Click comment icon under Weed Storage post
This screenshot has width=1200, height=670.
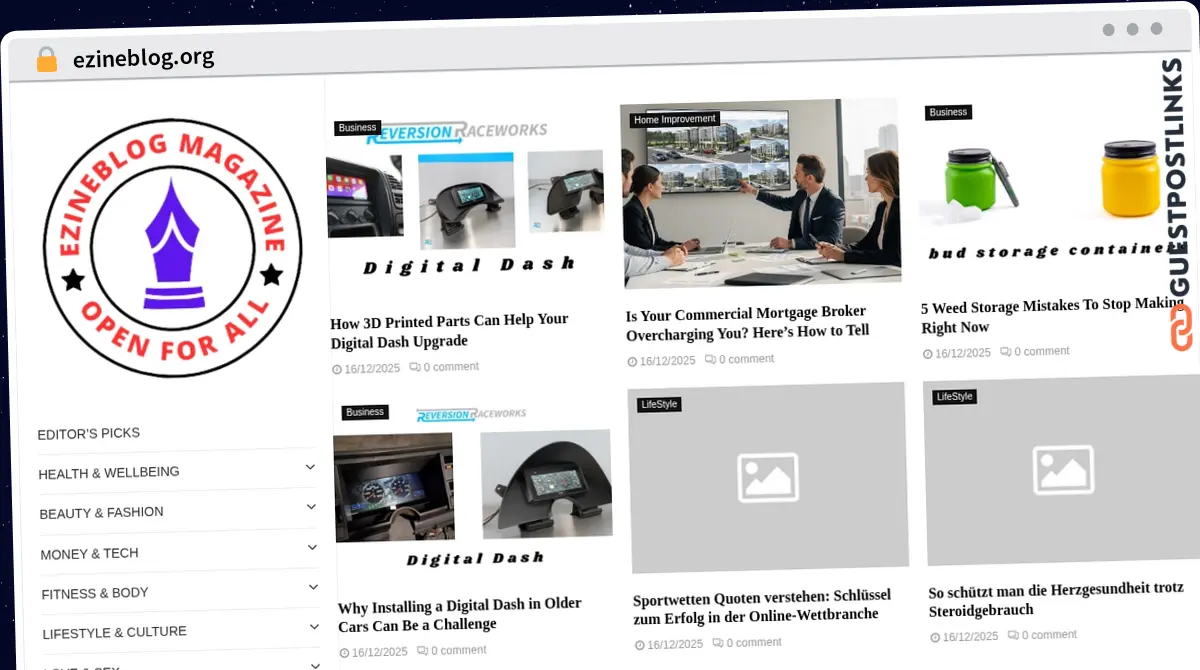point(1005,351)
